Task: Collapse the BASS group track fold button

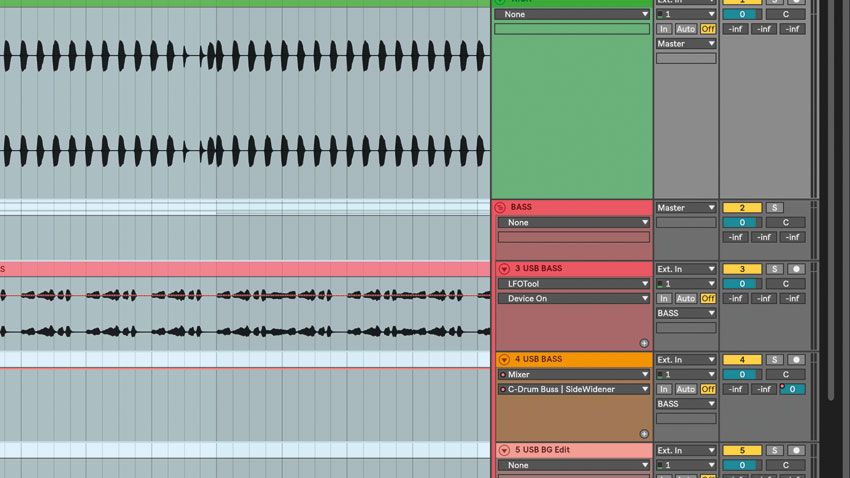Action: [500, 207]
